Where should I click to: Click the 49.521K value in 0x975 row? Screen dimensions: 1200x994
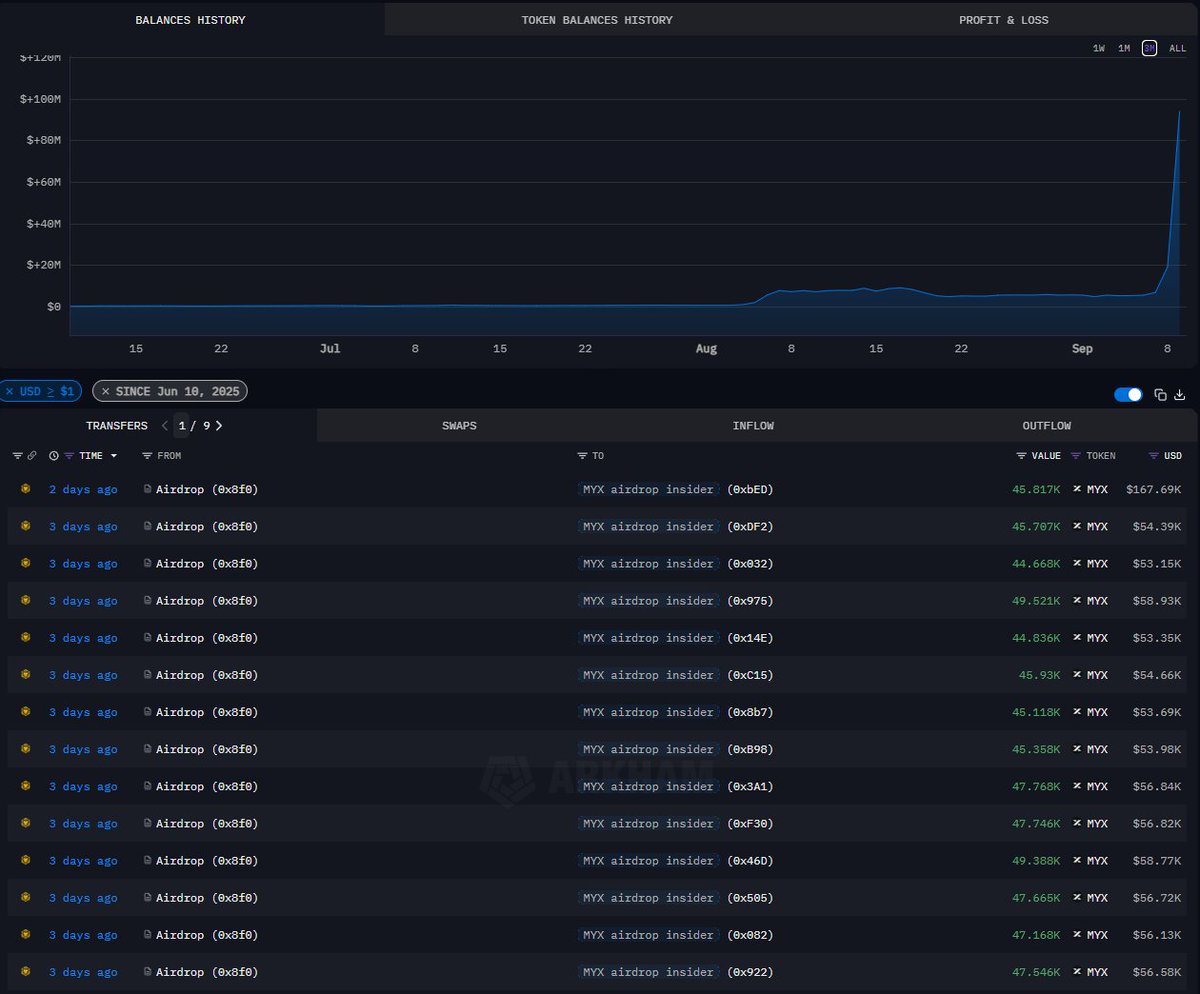[1036, 600]
